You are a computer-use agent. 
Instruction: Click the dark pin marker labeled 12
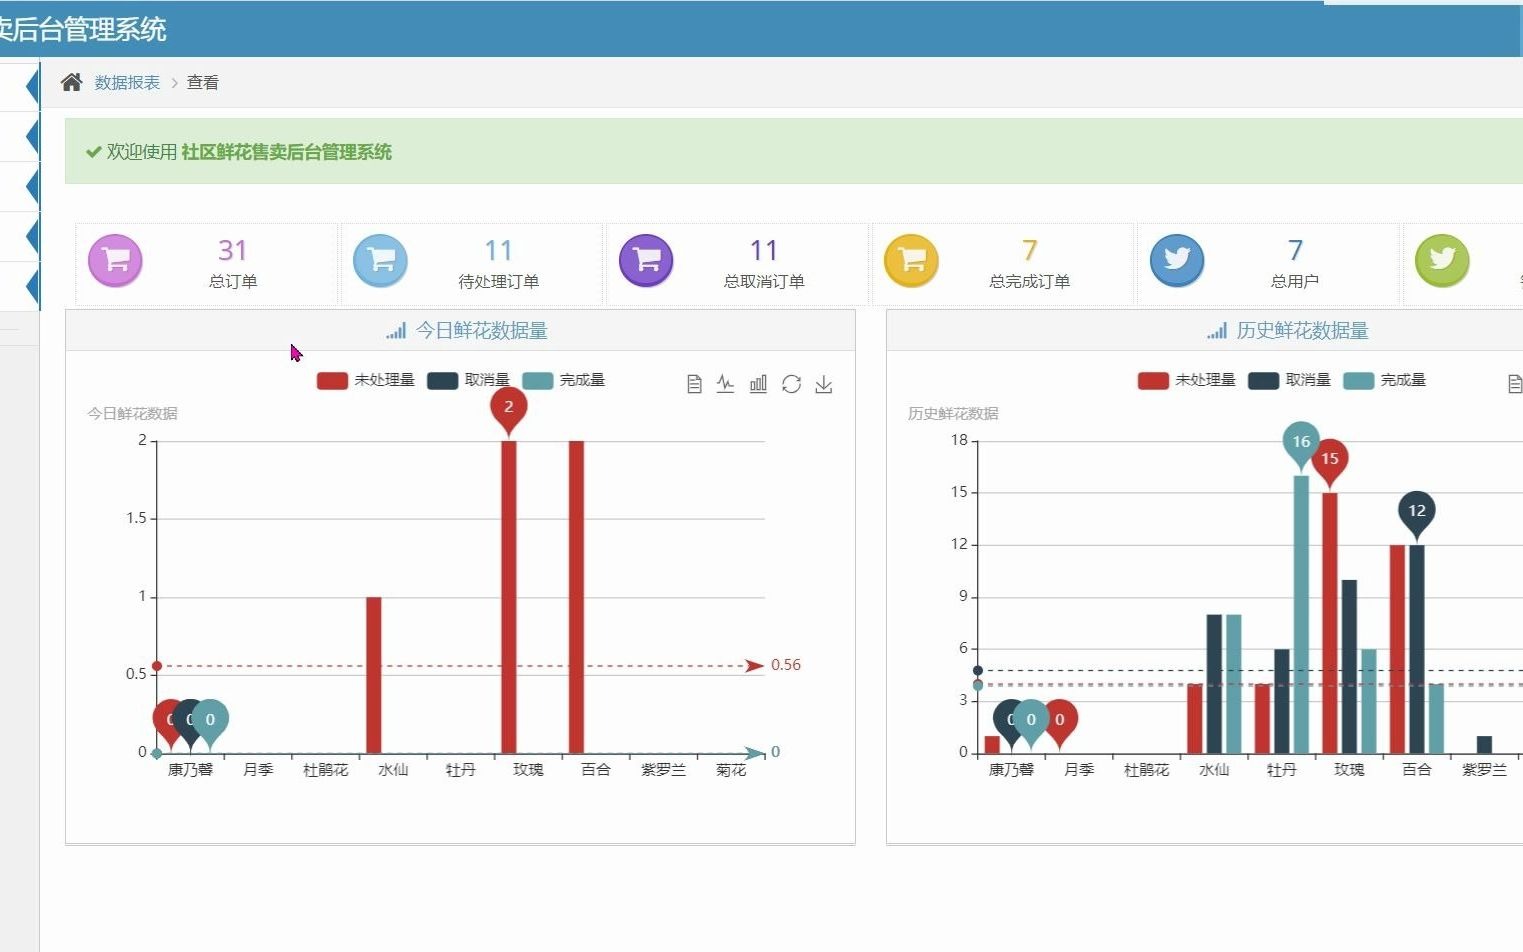click(x=1417, y=512)
